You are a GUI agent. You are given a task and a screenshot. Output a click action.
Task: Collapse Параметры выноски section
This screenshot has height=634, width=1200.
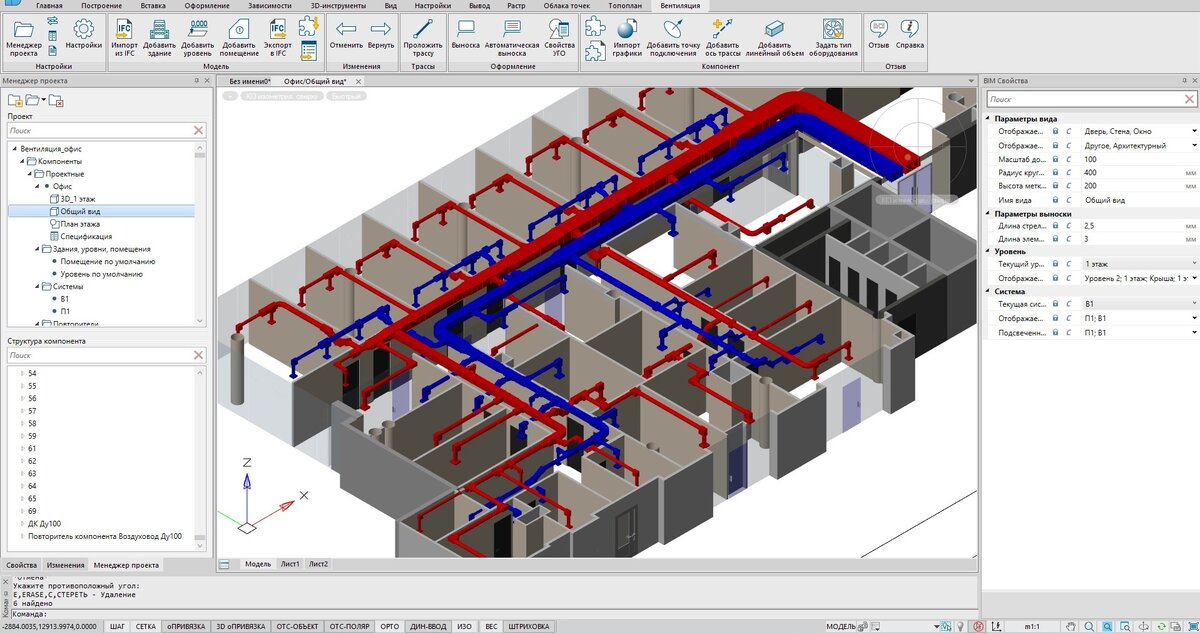point(989,213)
